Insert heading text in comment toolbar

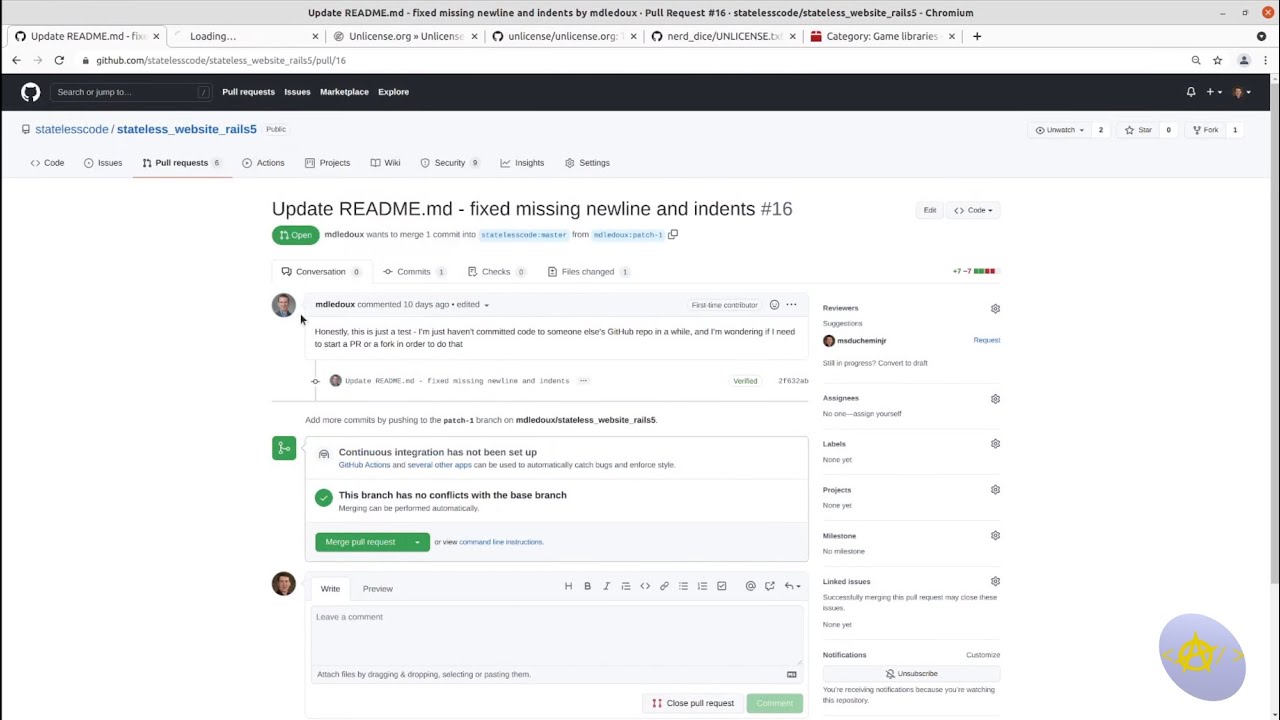tap(568, 586)
